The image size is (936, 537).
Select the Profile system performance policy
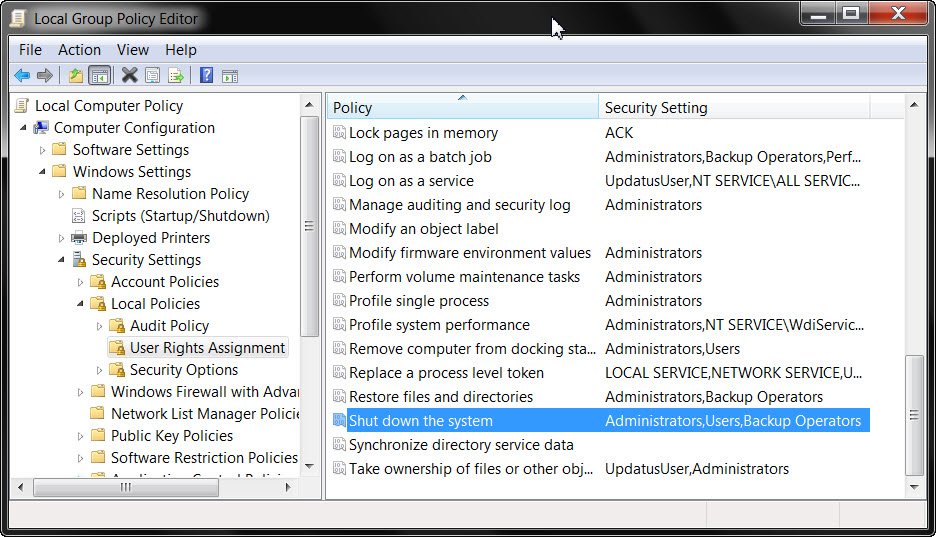click(x=439, y=325)
